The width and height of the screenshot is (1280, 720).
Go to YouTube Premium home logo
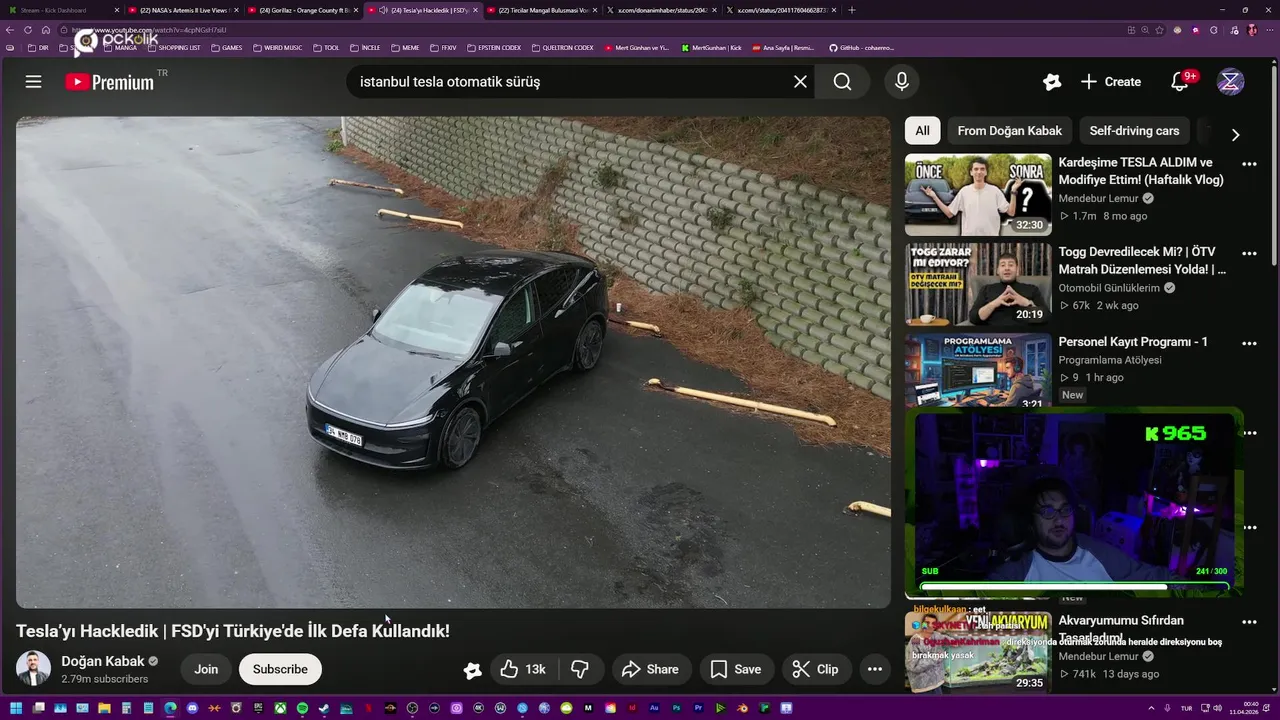[x=110, y=82]
